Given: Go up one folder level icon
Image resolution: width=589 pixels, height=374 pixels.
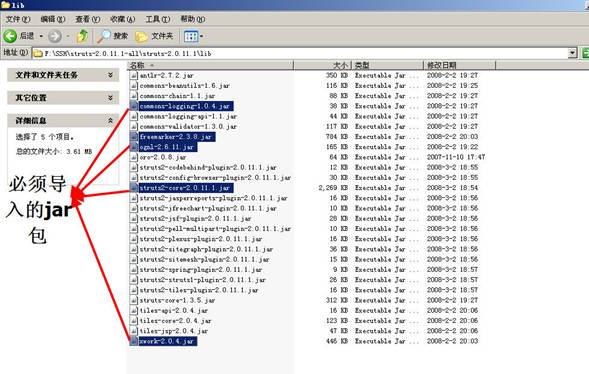Looking at the screenshot, I should click(82, 36).
